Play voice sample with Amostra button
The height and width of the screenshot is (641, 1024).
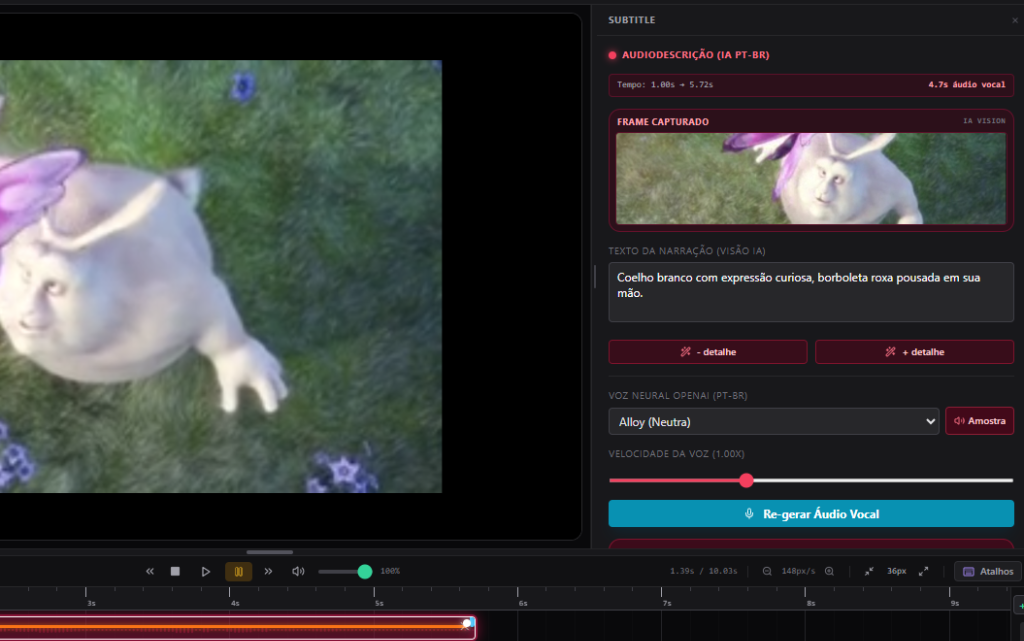[980, 421]
